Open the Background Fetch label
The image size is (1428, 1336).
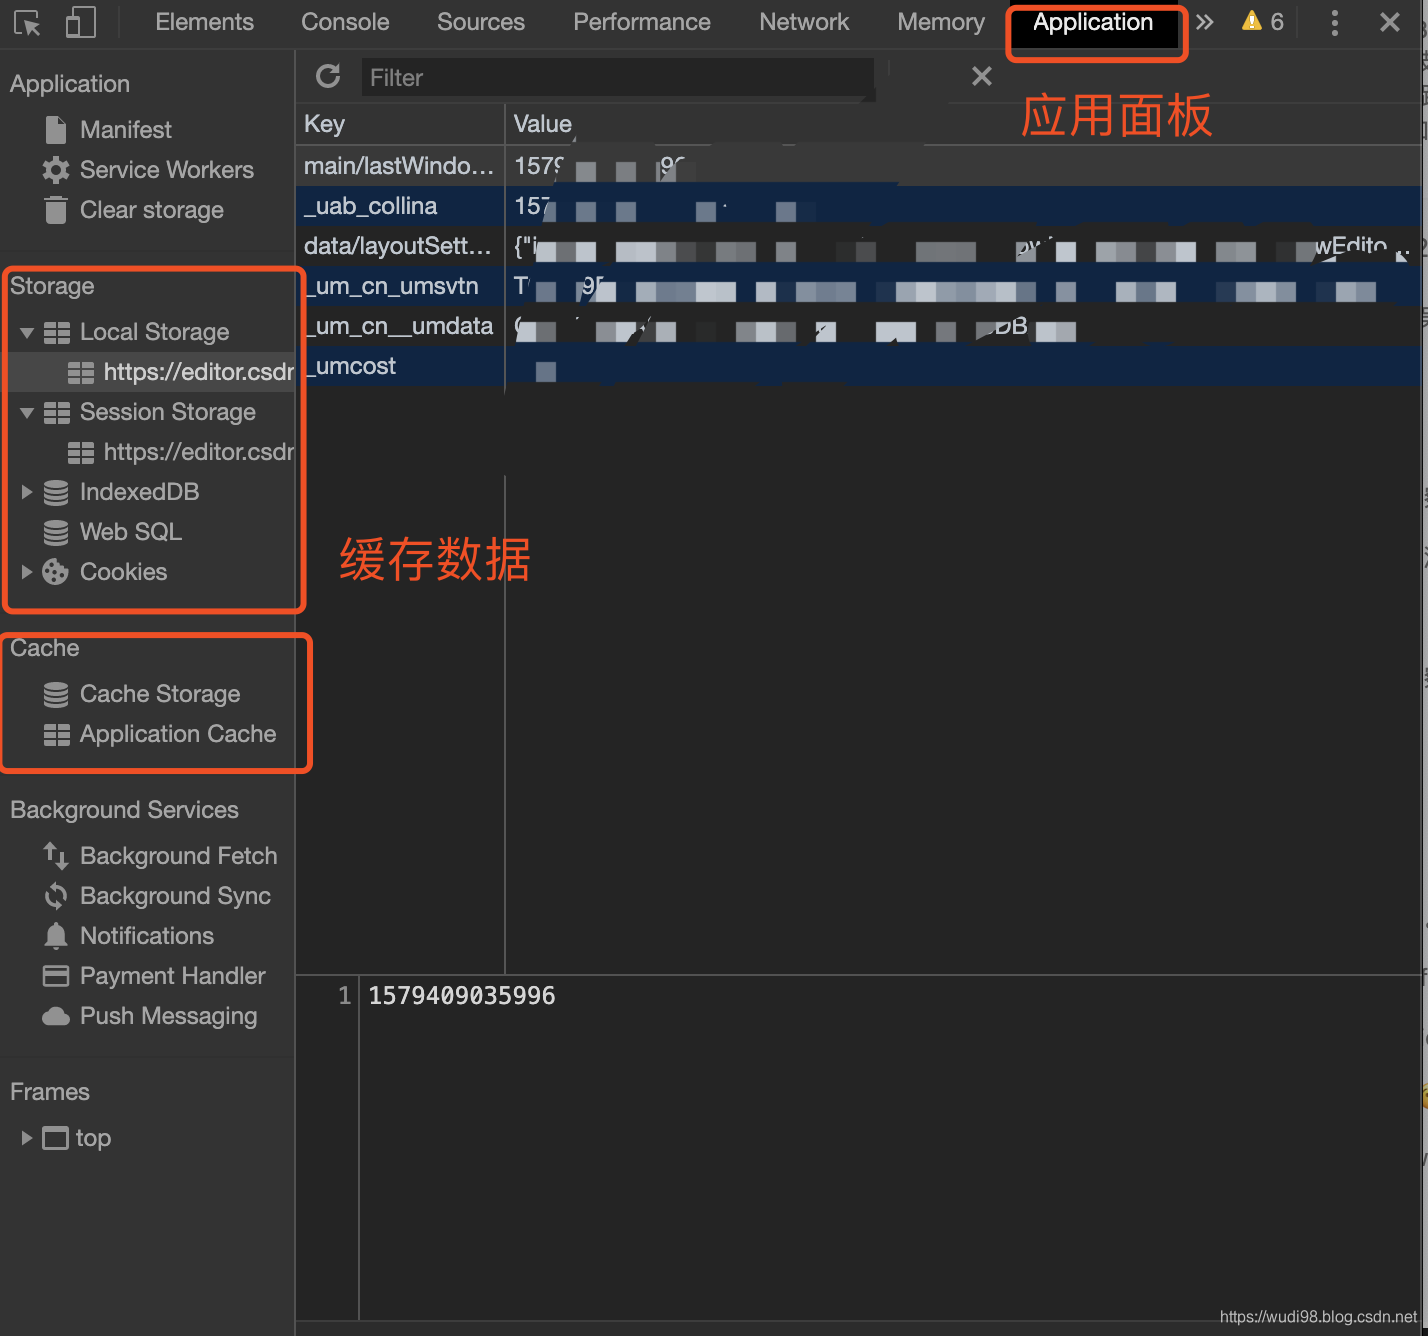179,856
